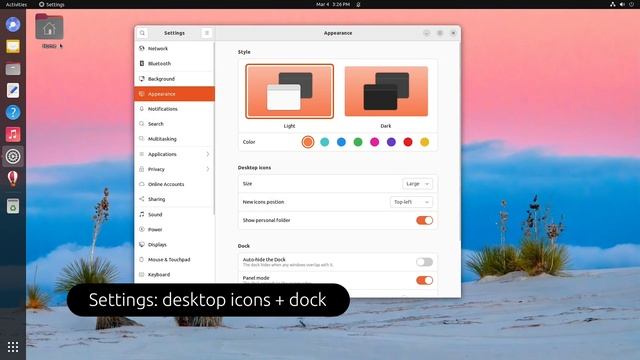The height and width of the screenshot is (360, 640).
Task: Open New icons position dropdown
Action: [411, 202]
